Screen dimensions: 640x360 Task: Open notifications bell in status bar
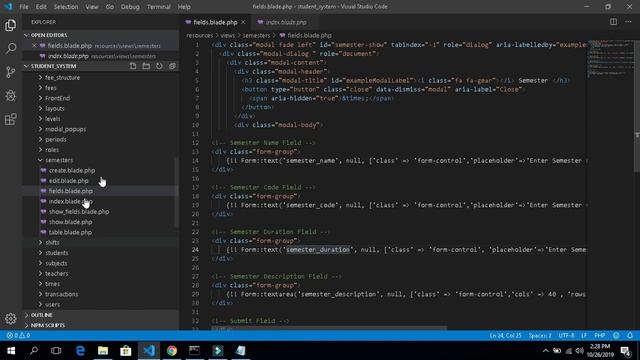(630, 336)
